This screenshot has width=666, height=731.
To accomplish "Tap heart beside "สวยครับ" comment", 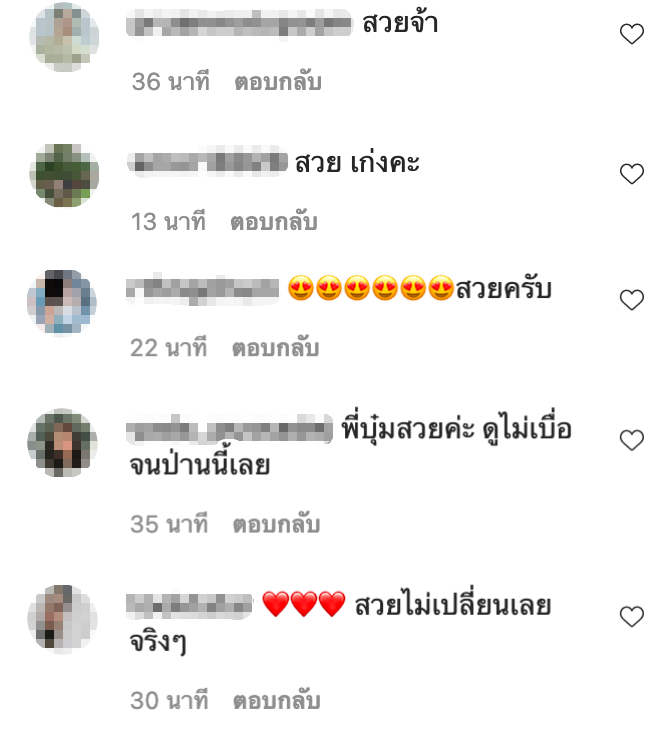I will [632, 300].
